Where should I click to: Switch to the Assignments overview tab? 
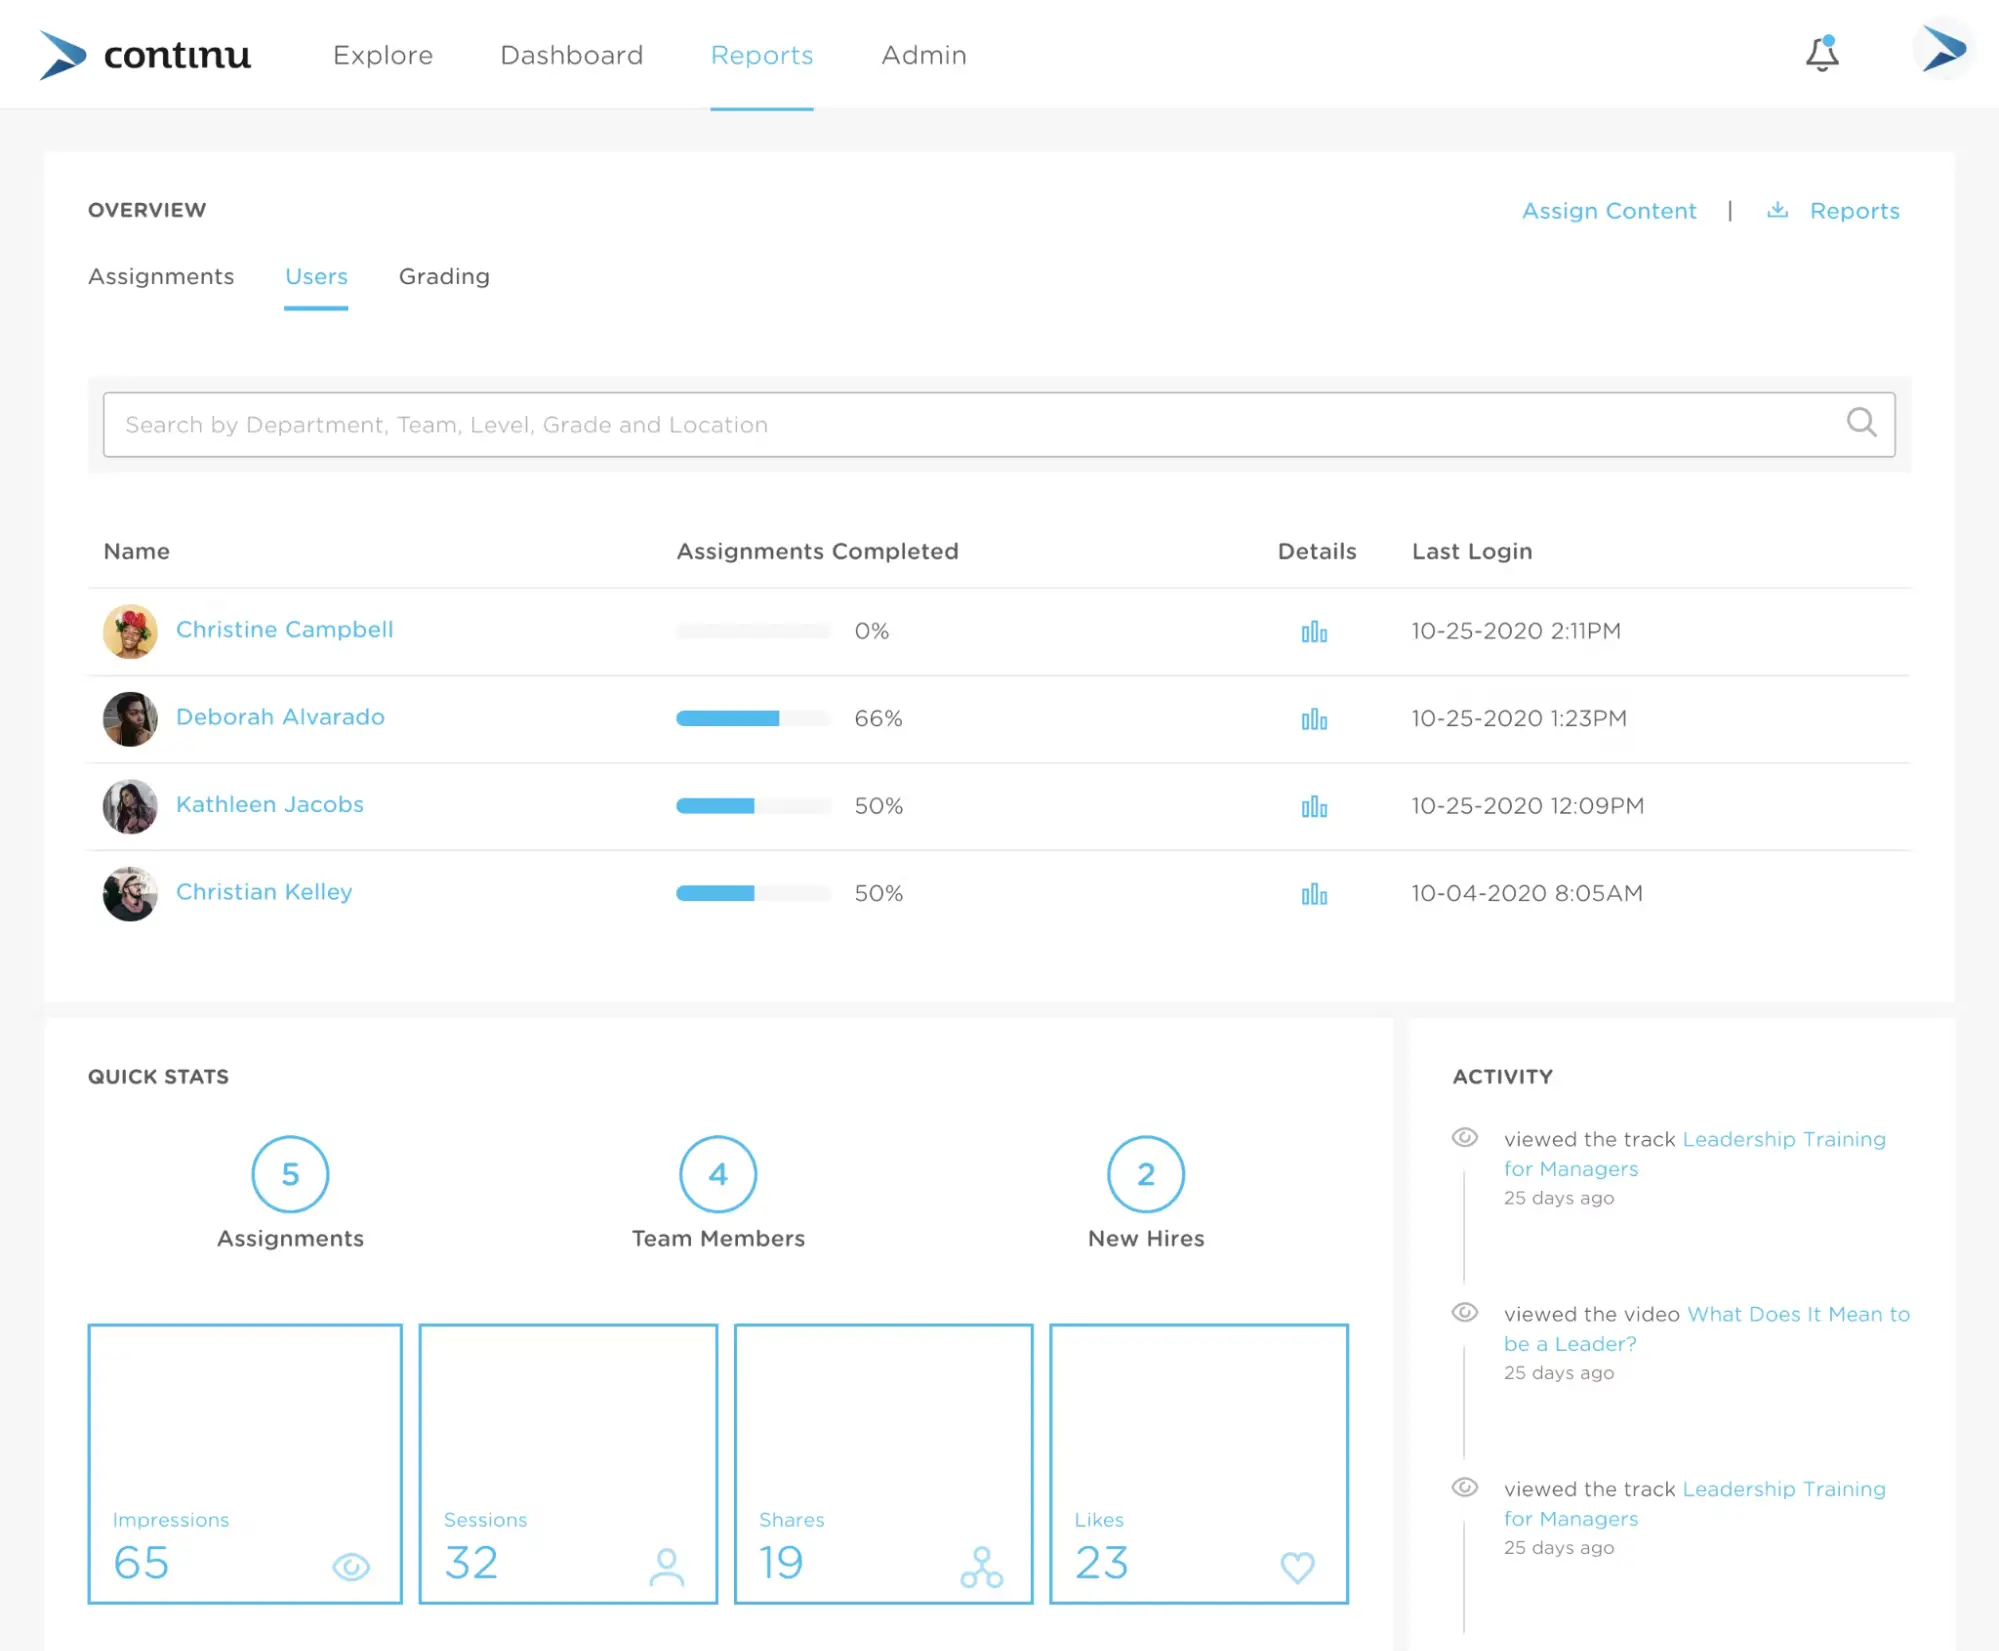click(159, 276)
